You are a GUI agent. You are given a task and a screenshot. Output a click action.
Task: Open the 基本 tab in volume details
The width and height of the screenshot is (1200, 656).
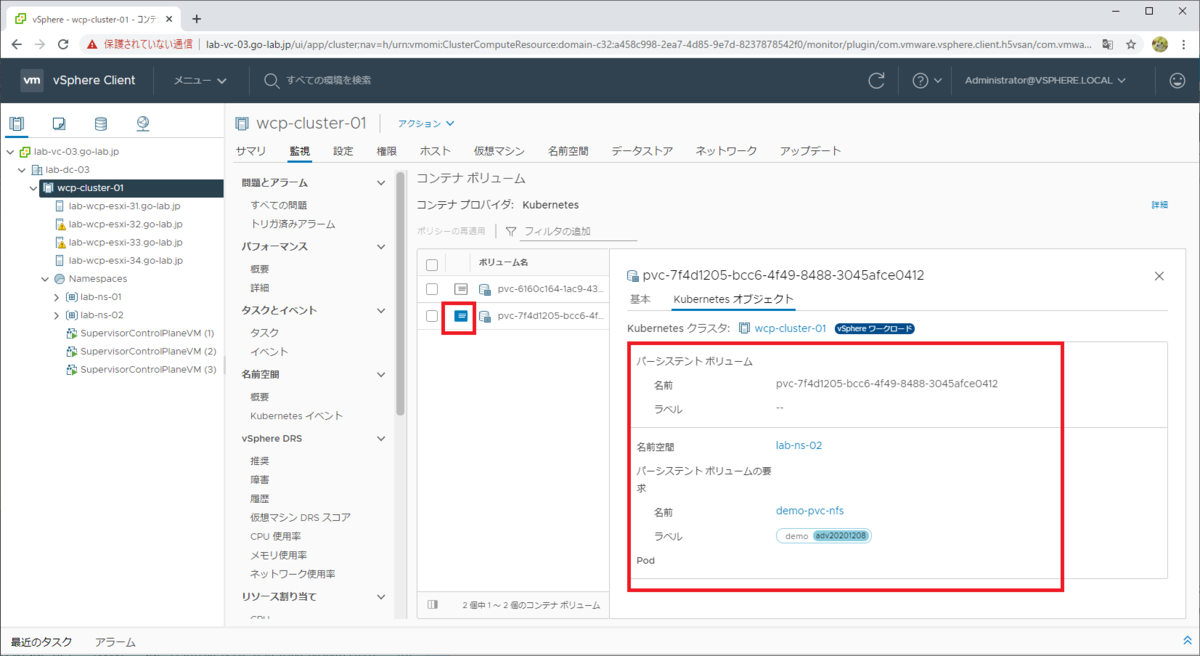pos(640,299)
